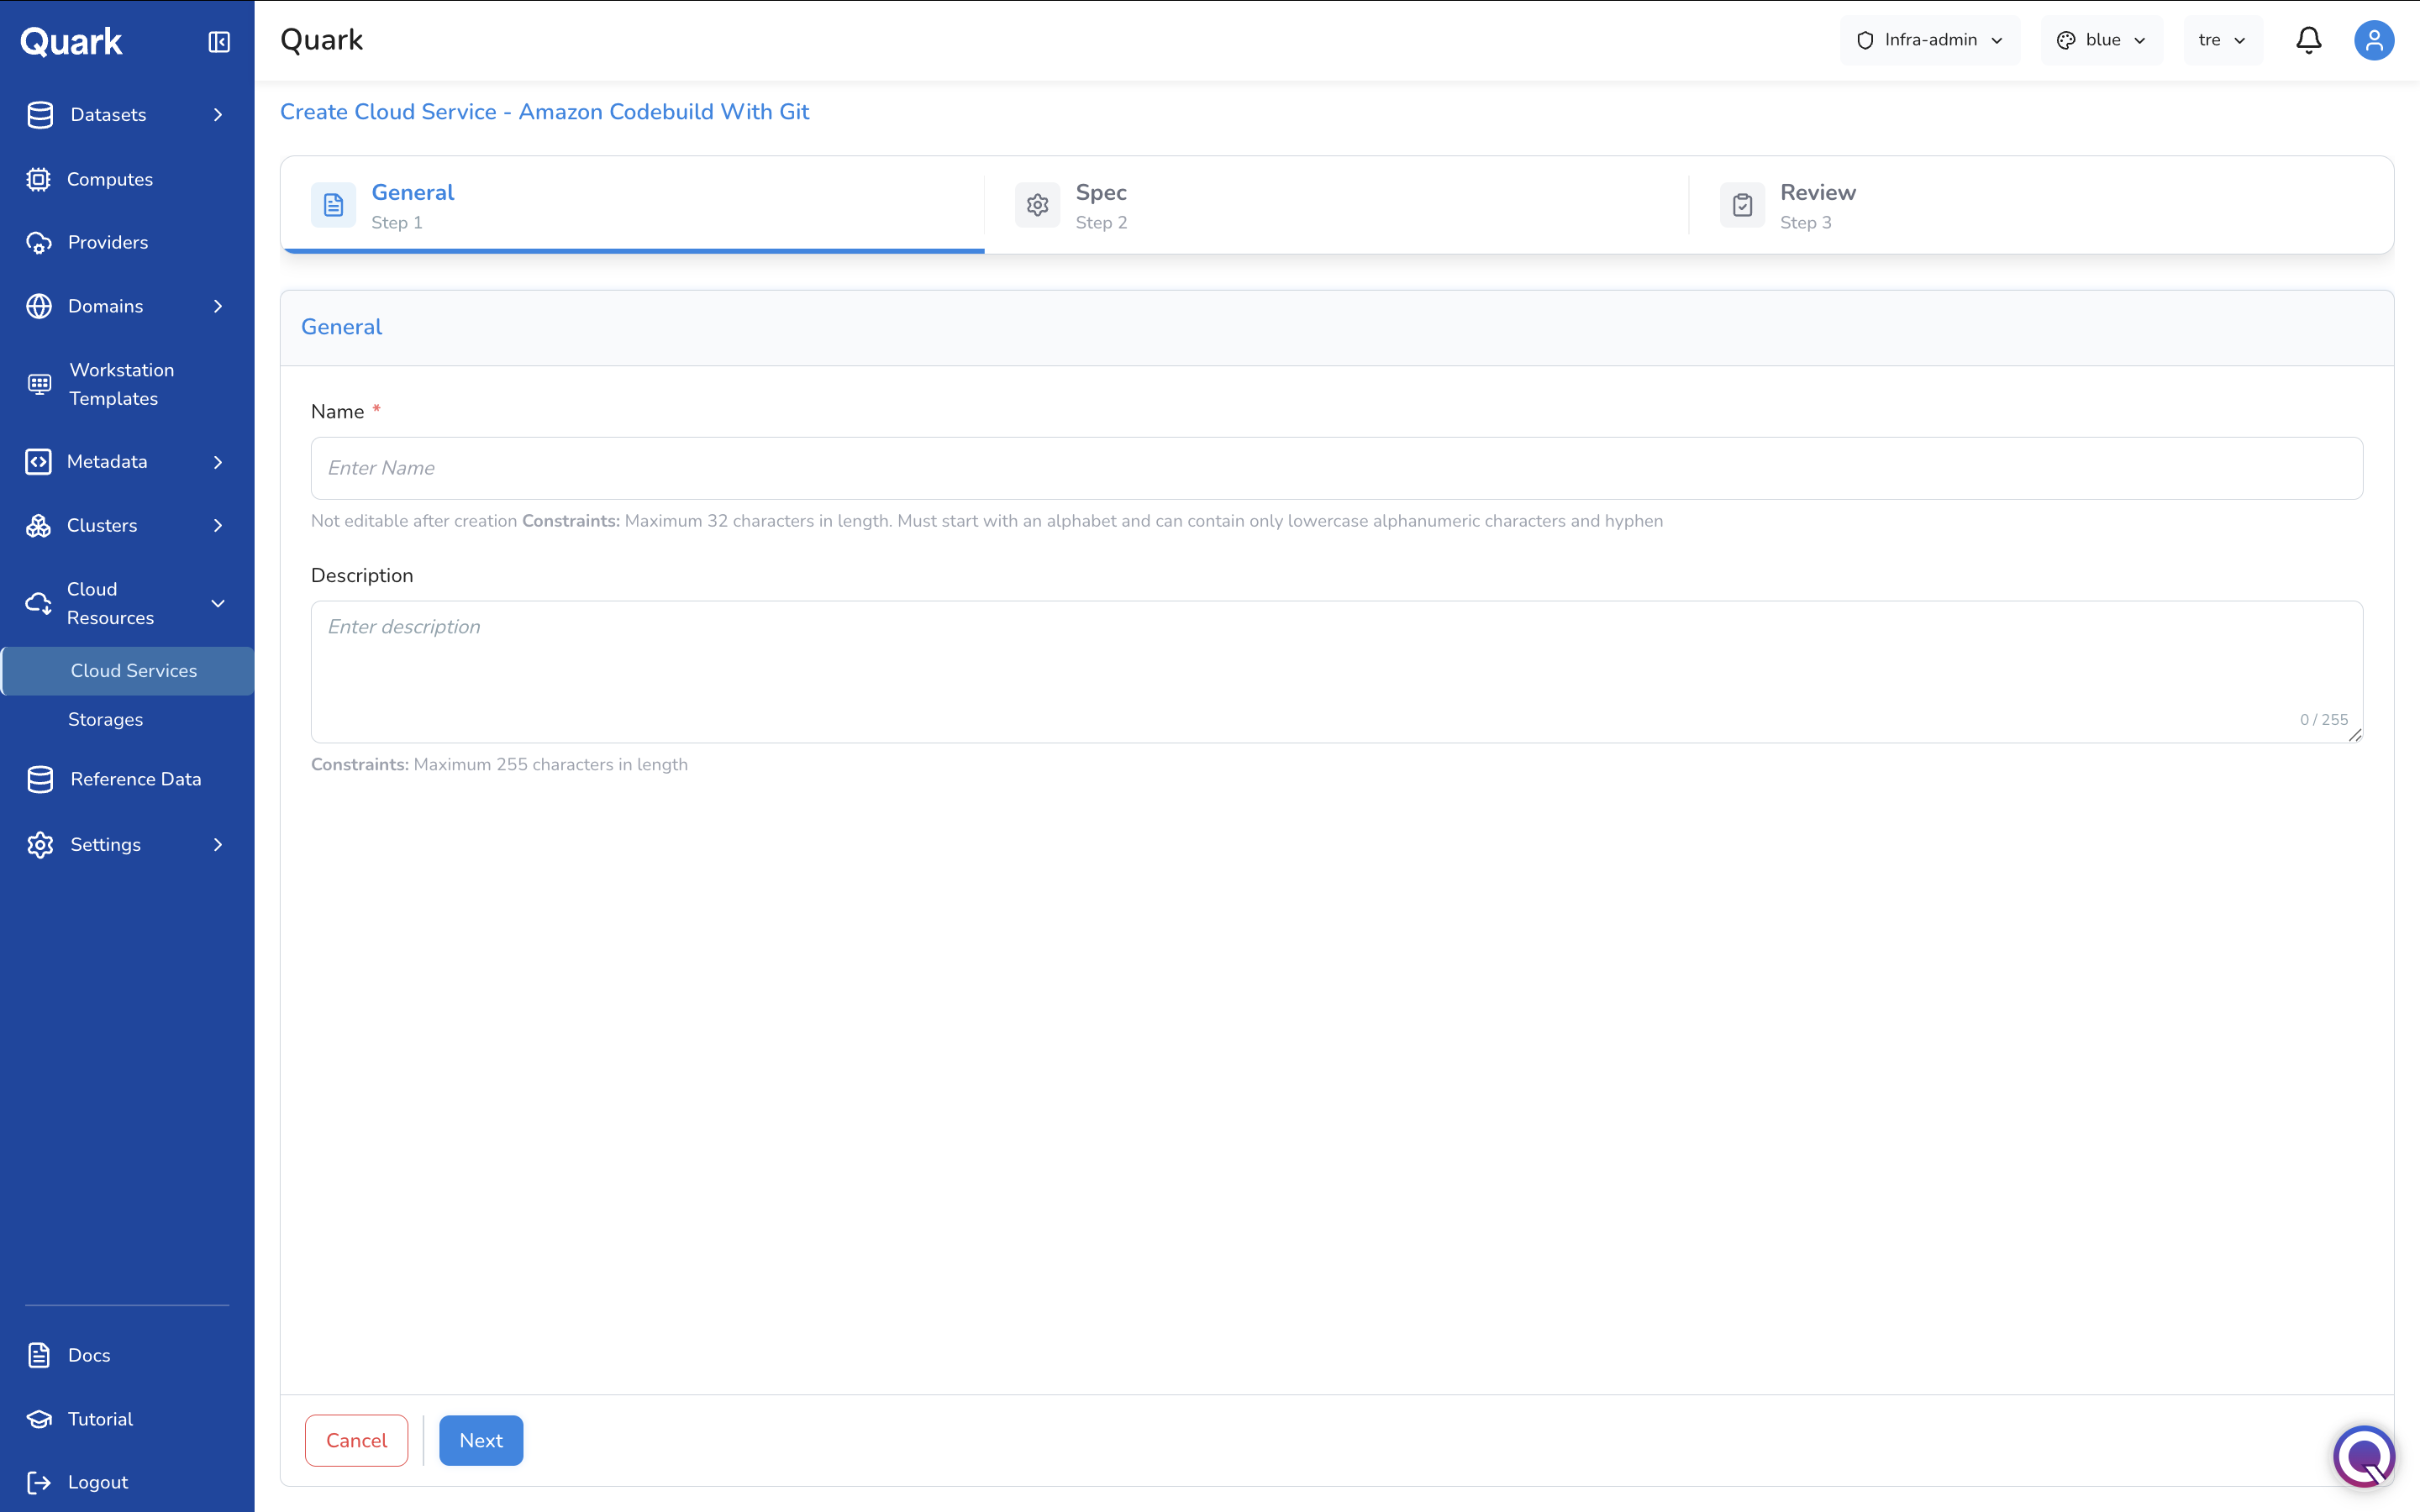Screen dimensions: 2420x1512
Task: Click the Next button
Action: point(481,1440)
